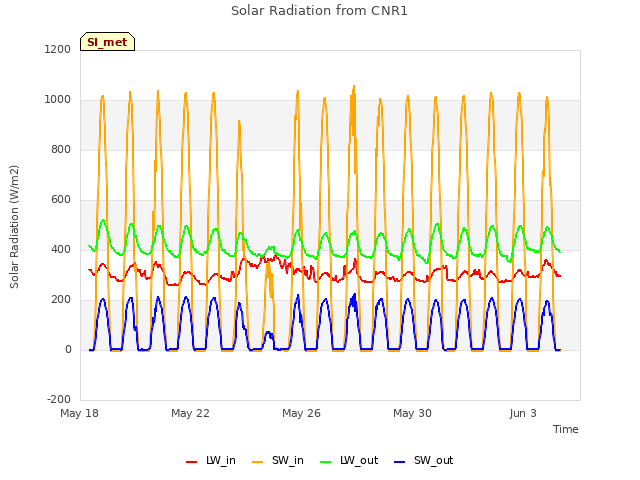Click the 1200 y-axis tick label
Viewport: 640px width, 480px height.
pos(58,49)
